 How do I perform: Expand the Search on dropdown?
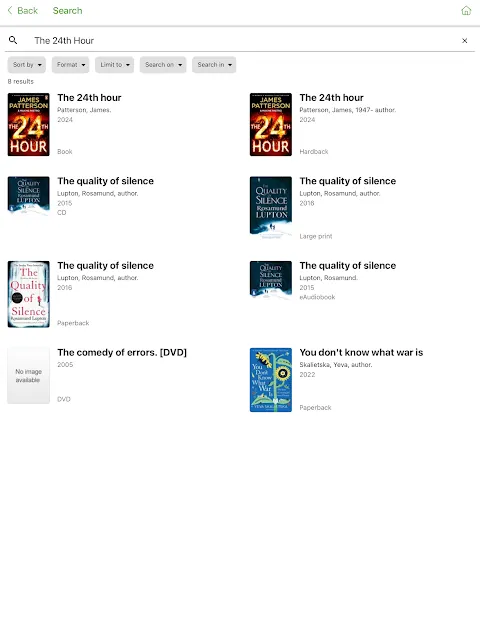[163, 65]
